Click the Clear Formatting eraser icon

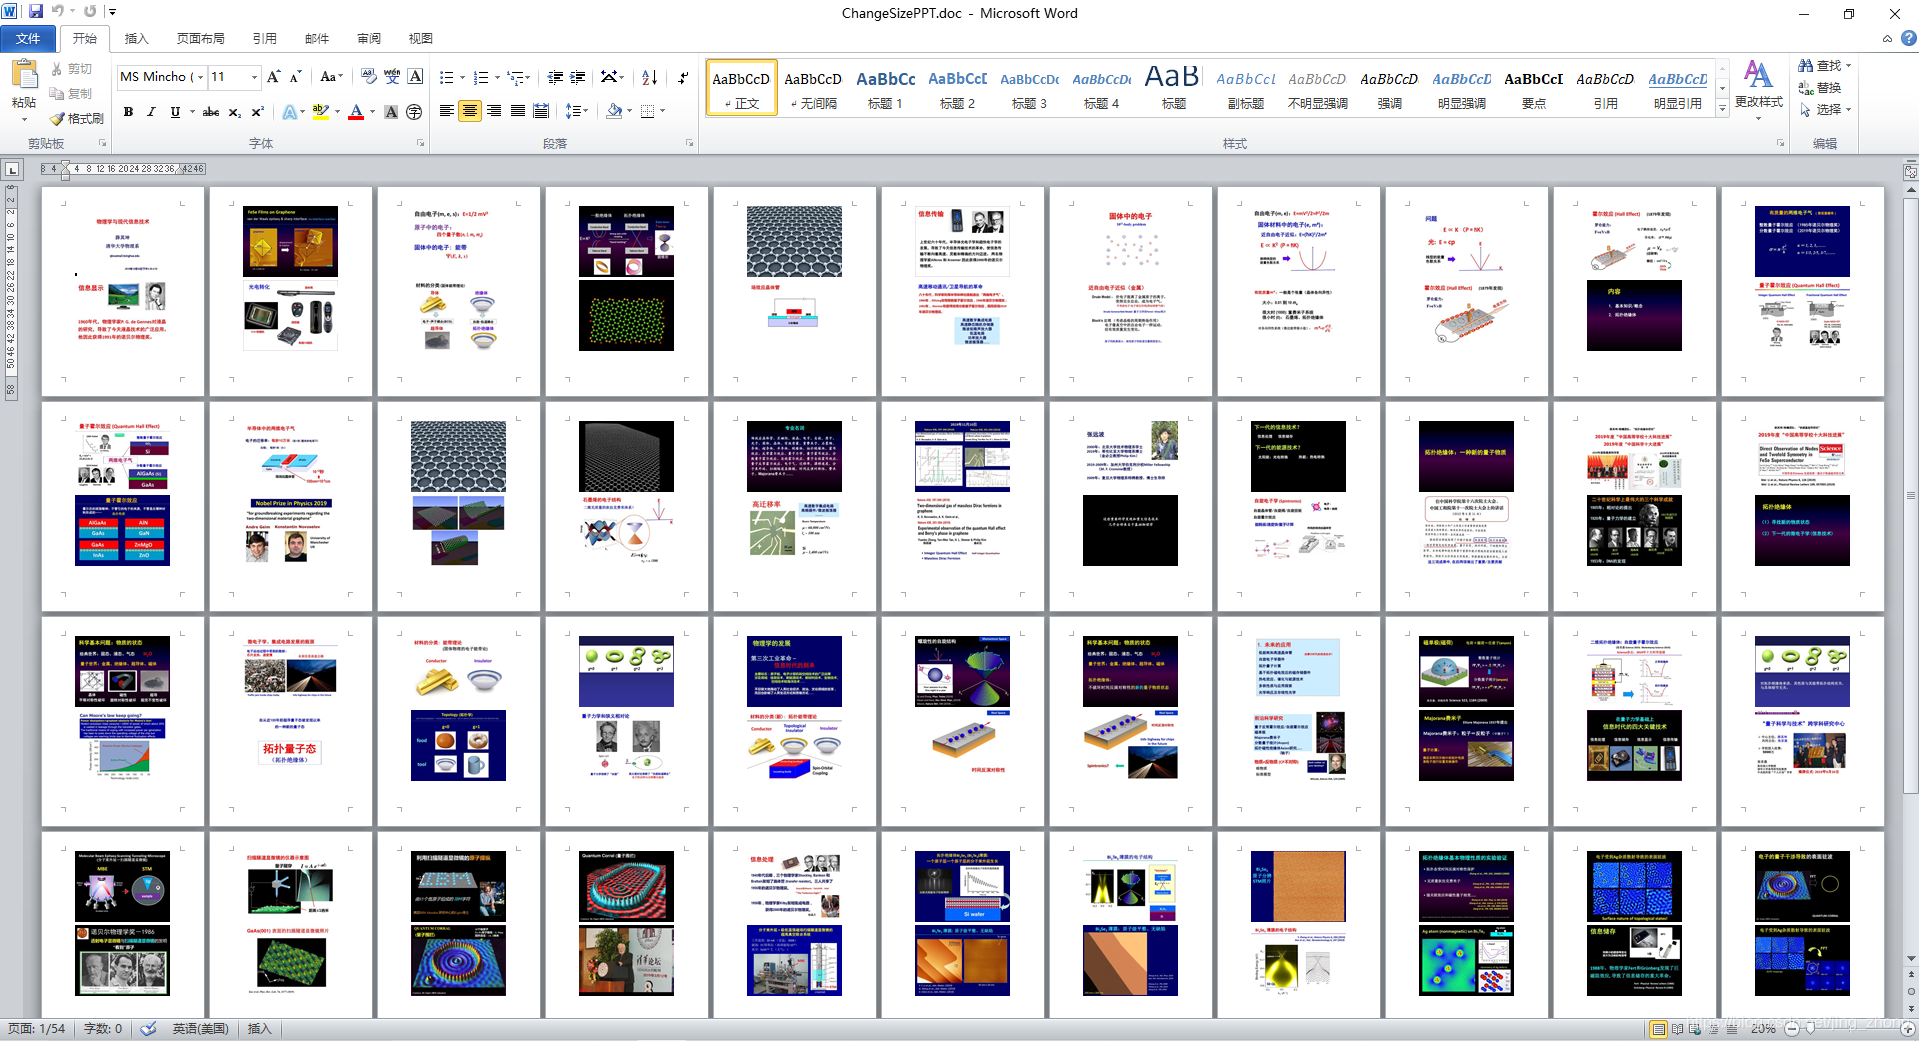[x=368, y=77]
